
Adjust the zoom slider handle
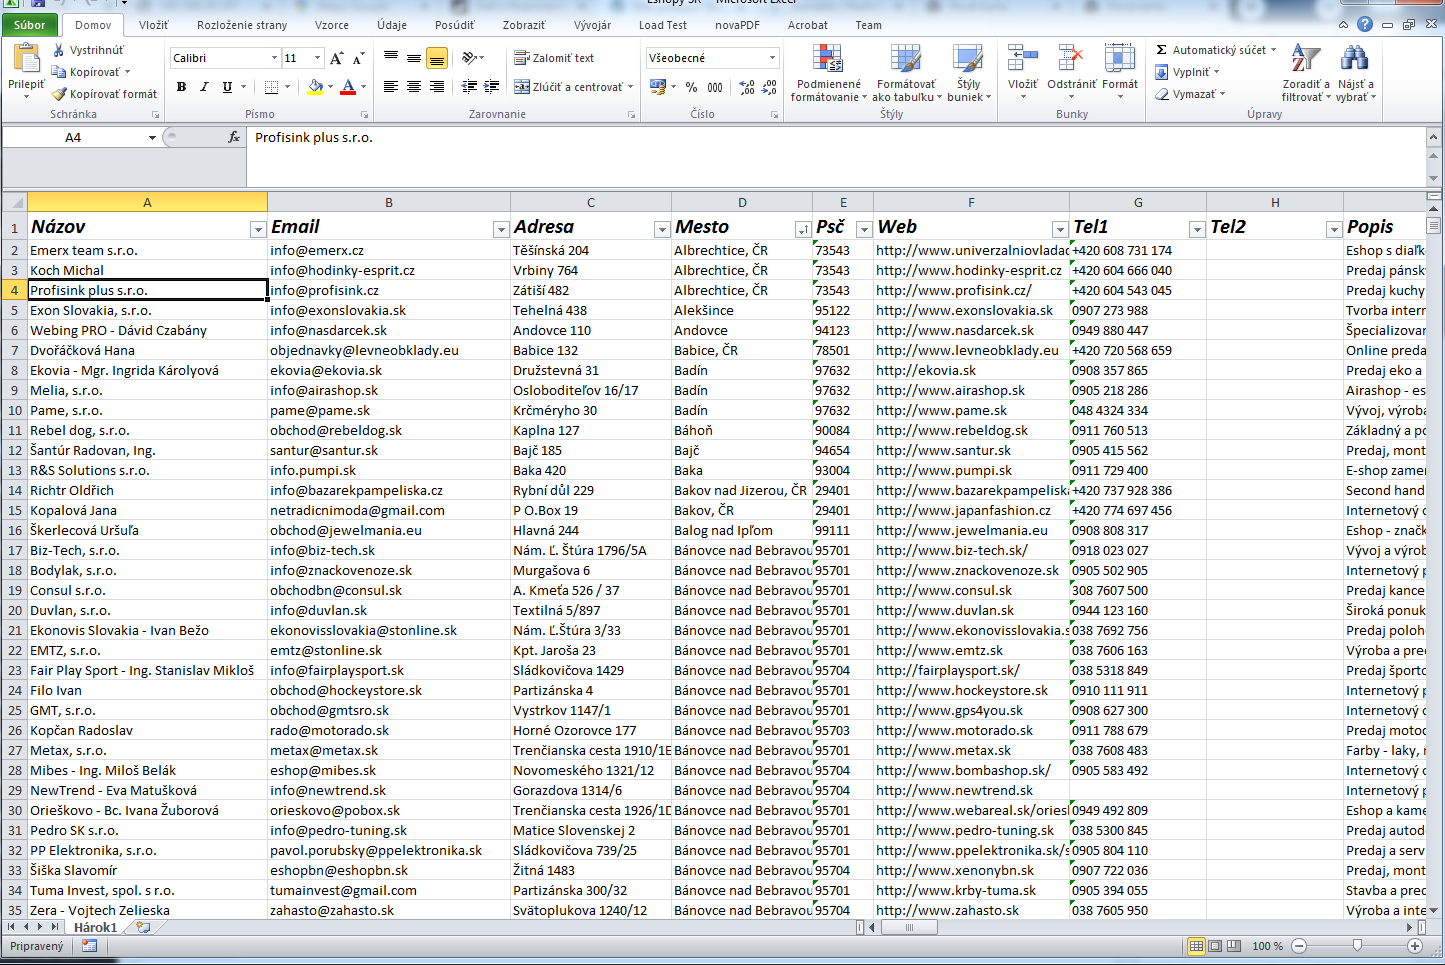click(1357, 945)
